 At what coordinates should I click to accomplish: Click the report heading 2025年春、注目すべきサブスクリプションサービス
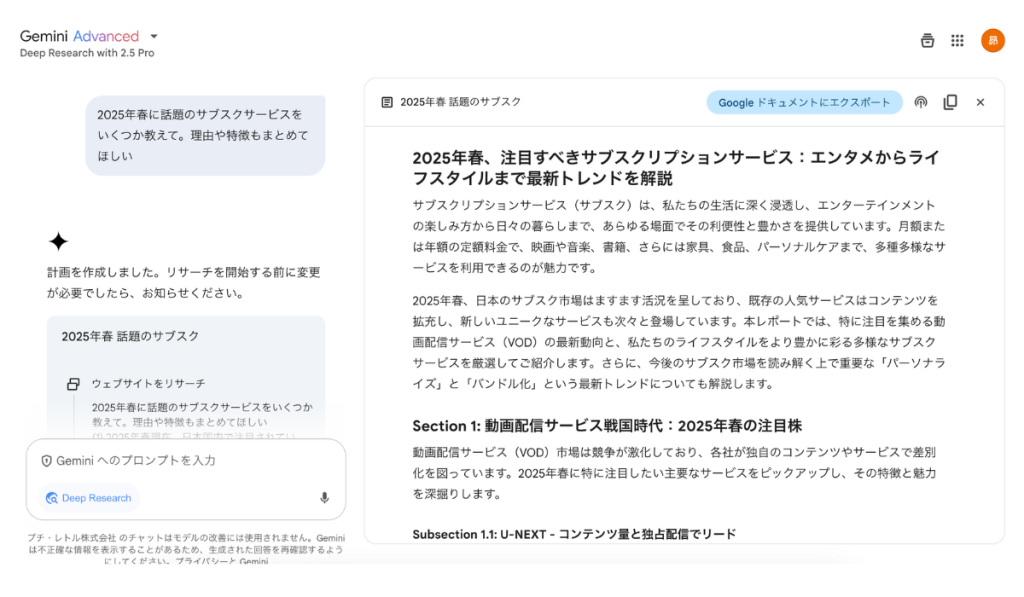pyautogui.click(x=676, y=168)
